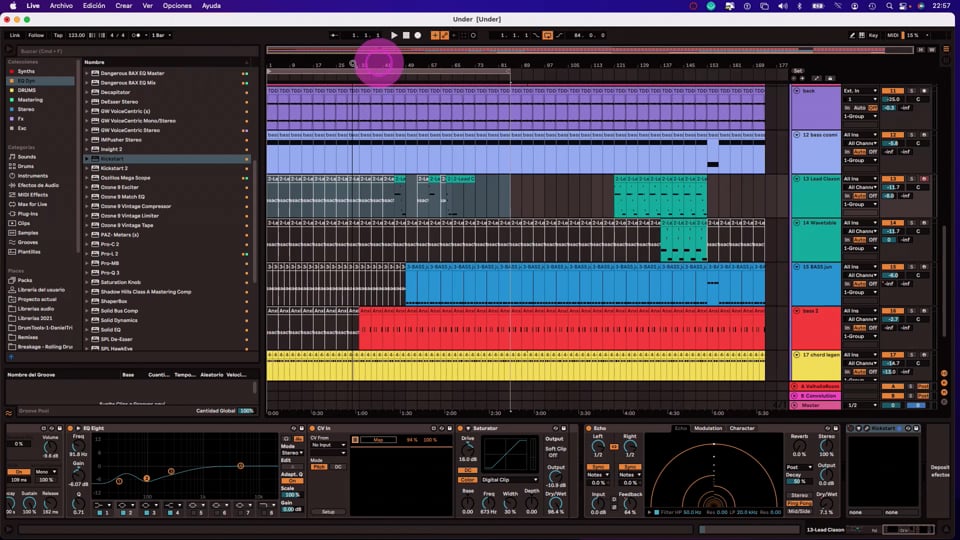This screenshot has height=540, width=960.
Task: Open the Efectos de Audio category
Action: [38, 186]
